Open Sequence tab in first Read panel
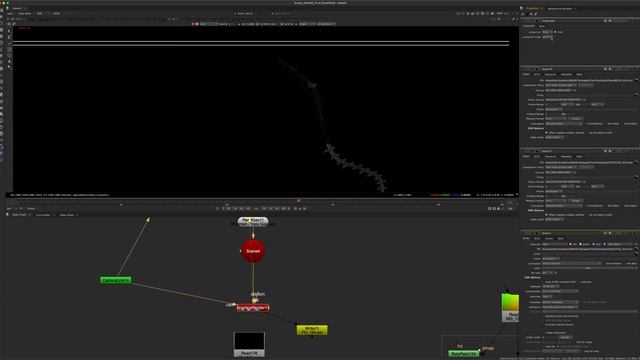The height and width of the screenshot is (360, 640). [550, 74]
